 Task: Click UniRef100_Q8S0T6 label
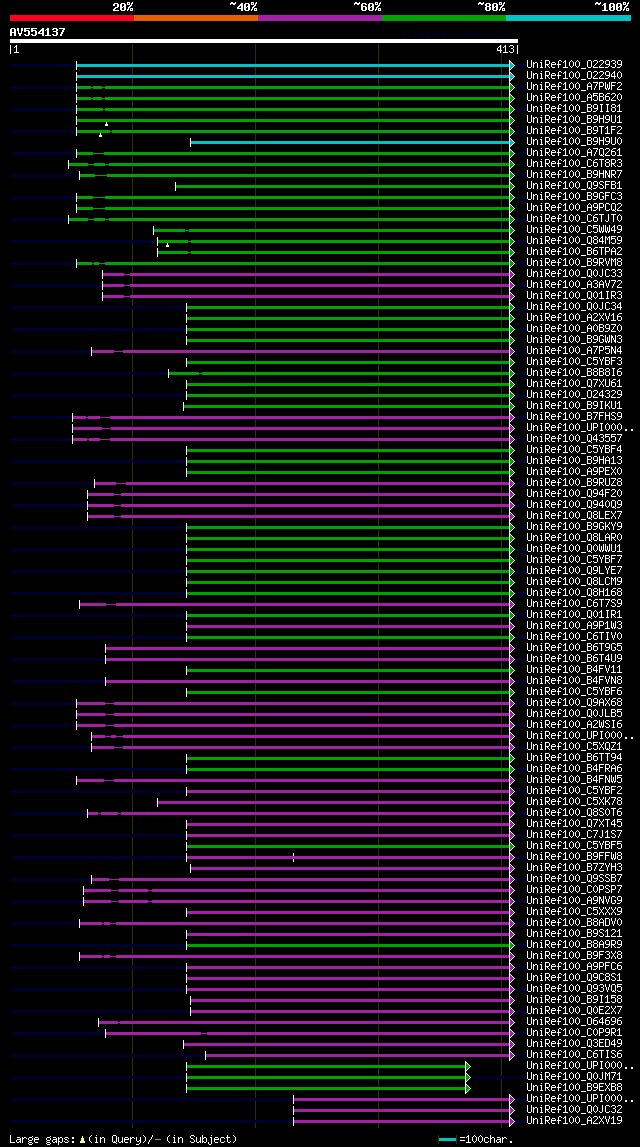click(x=574, y=813)
